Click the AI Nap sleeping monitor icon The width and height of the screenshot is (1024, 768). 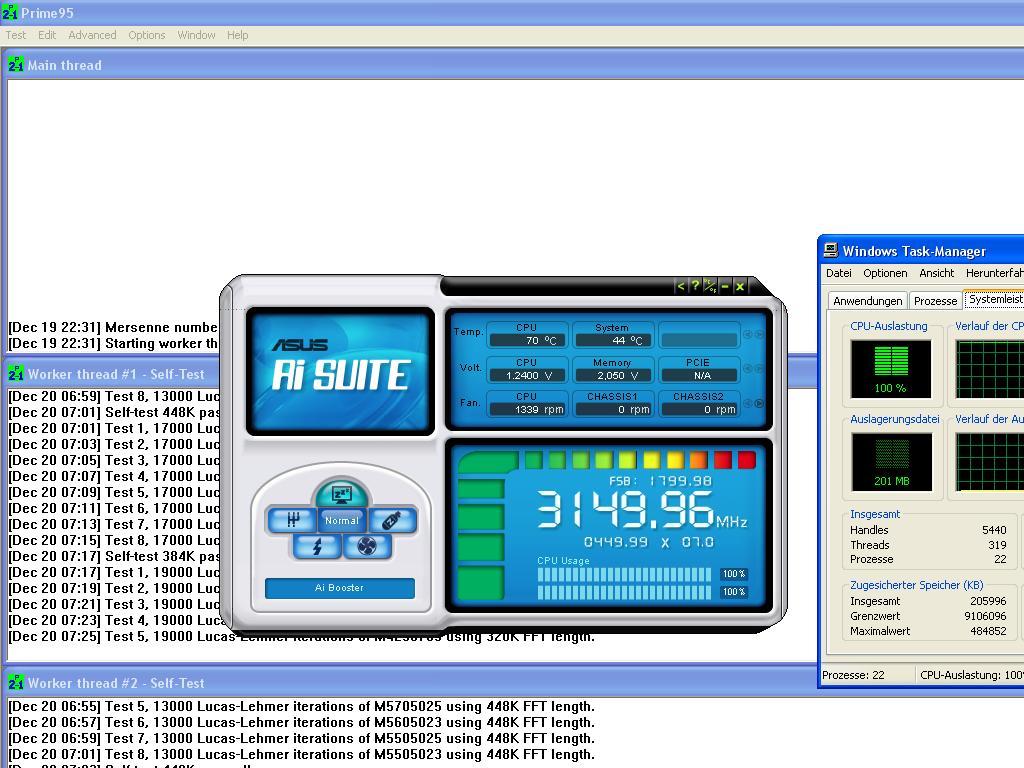(342, 494)
